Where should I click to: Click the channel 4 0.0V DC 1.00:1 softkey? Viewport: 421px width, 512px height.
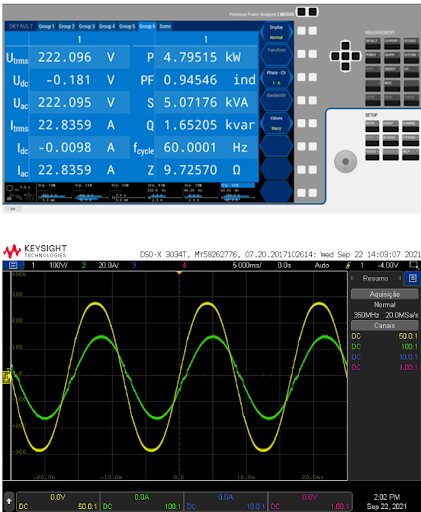pos(310,501)
